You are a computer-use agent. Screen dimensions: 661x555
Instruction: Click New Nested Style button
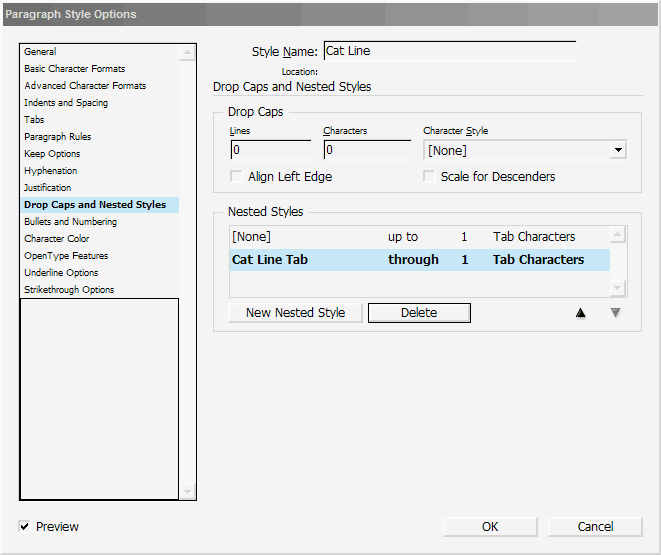point(295,313)
